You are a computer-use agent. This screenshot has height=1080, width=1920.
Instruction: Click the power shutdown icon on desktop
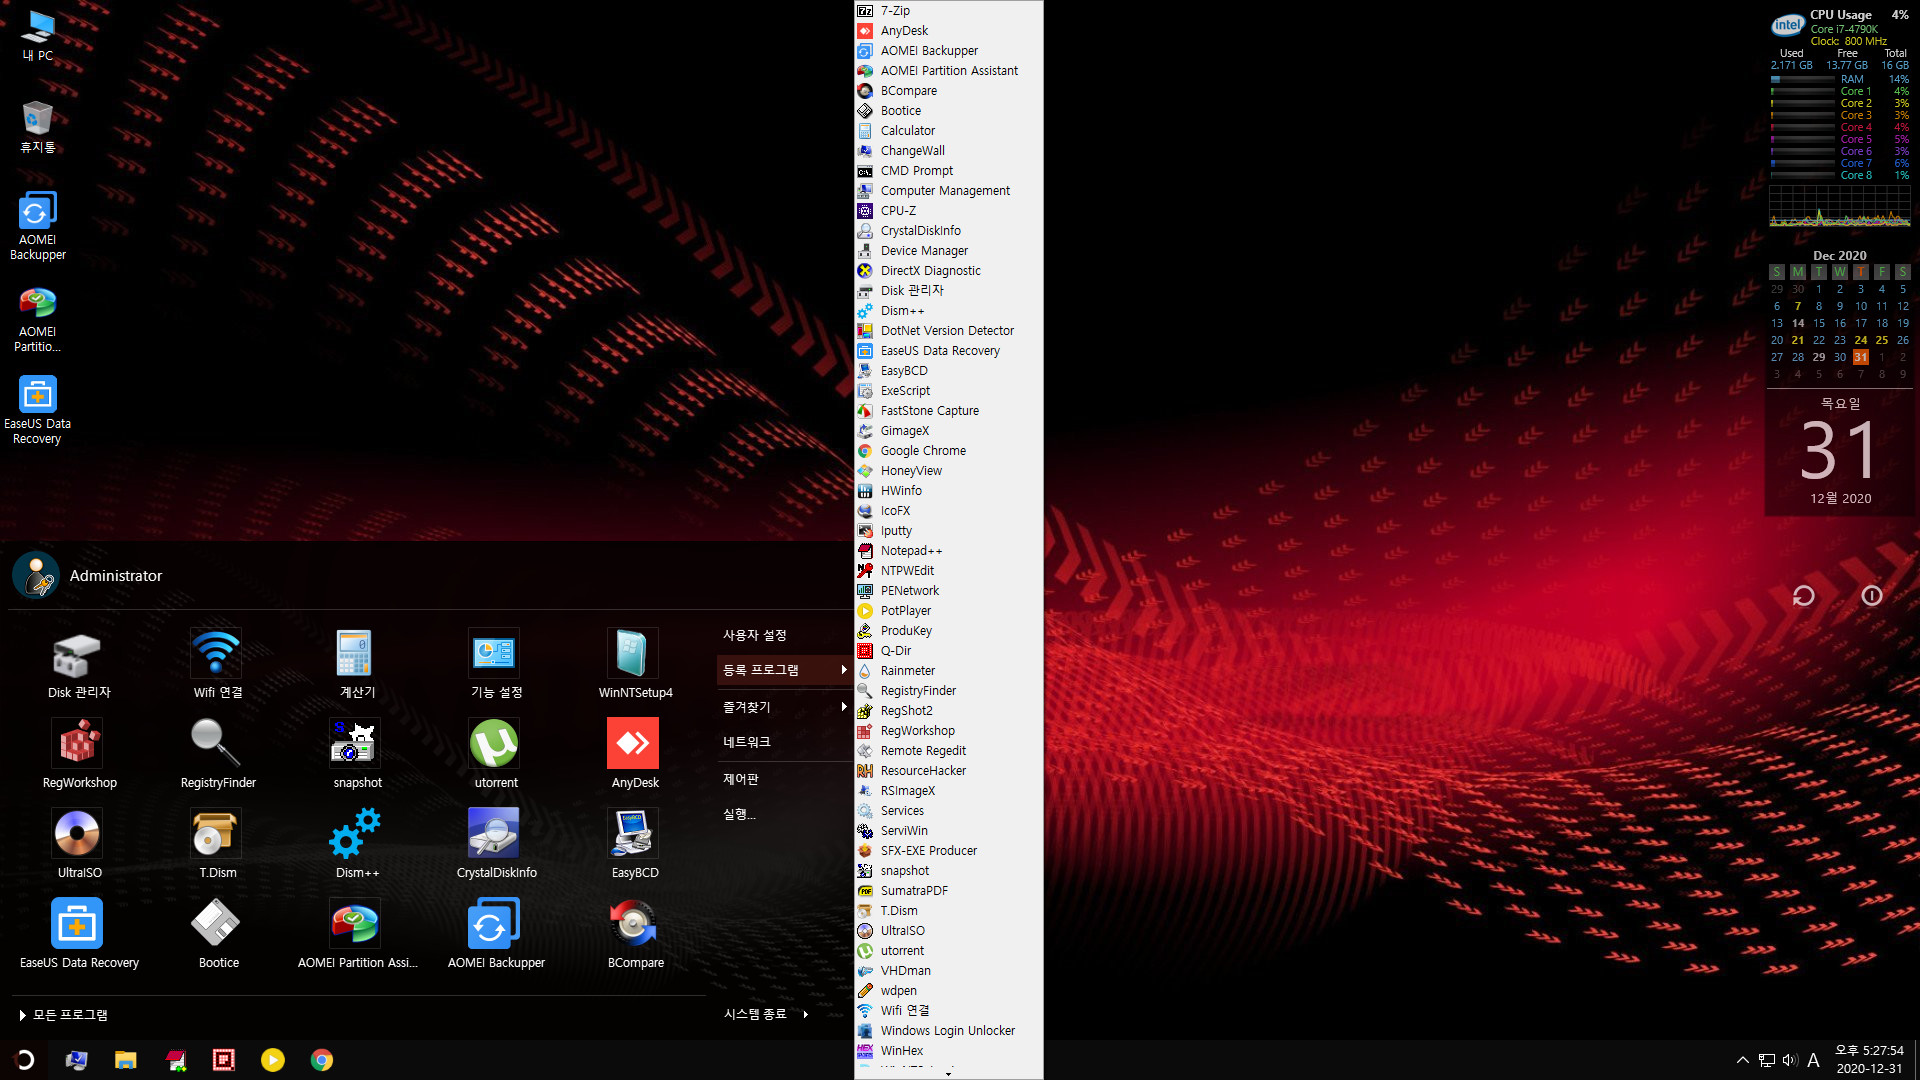pyautogui.click(x=1872, y=596)
